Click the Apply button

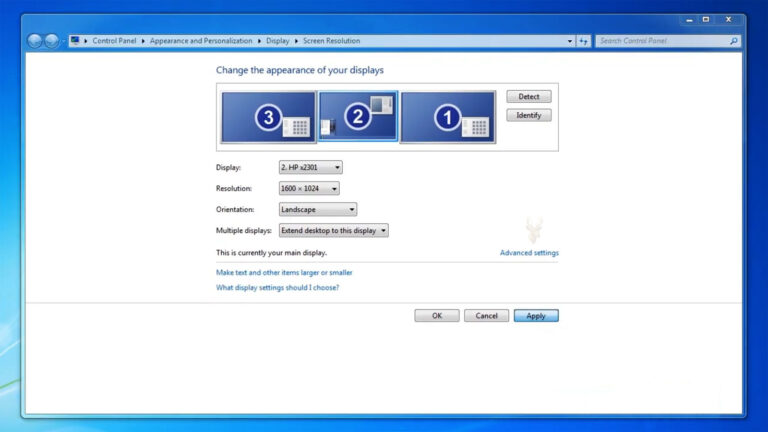[536, 316]
